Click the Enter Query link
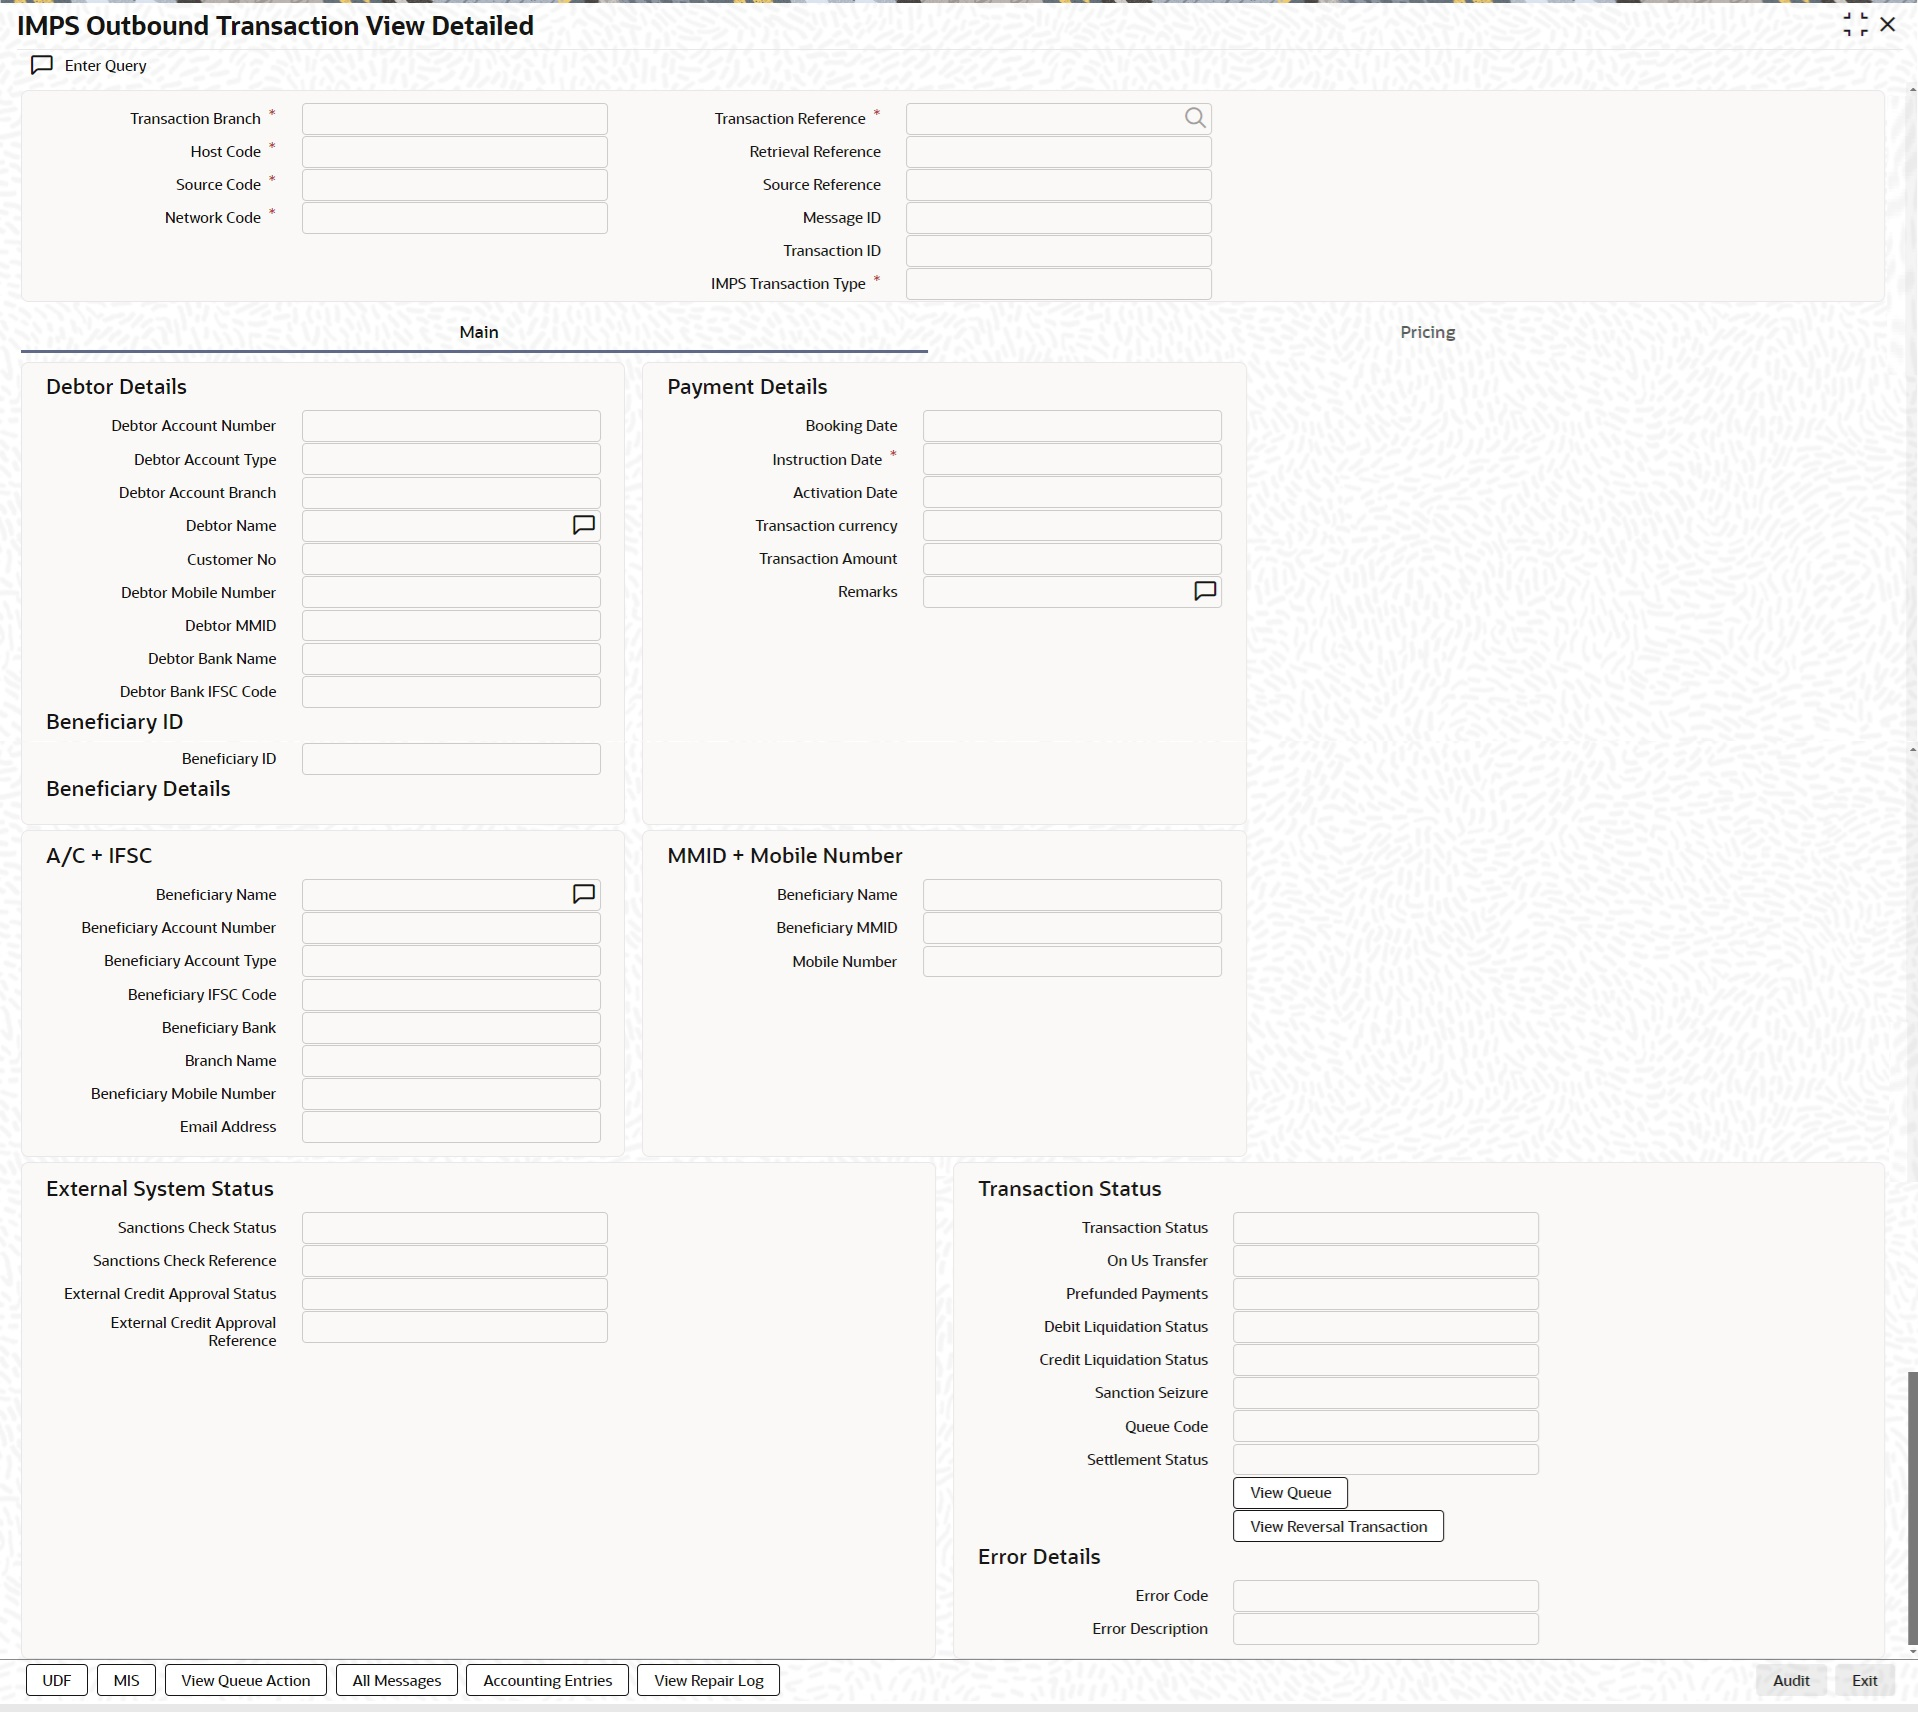Viewport: 1918px width, 1715px height. click(x=105, y=65)
